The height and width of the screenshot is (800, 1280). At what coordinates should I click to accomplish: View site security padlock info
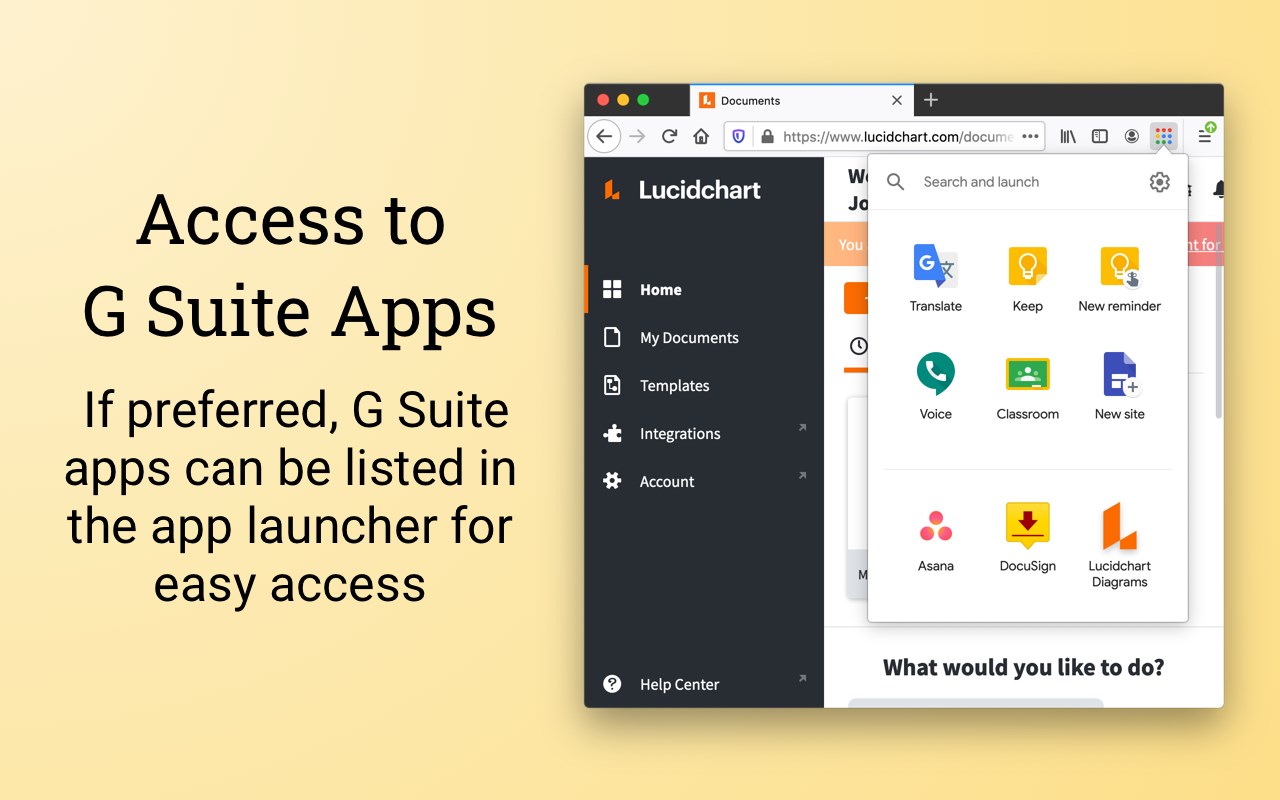click(x=767, y=136)
